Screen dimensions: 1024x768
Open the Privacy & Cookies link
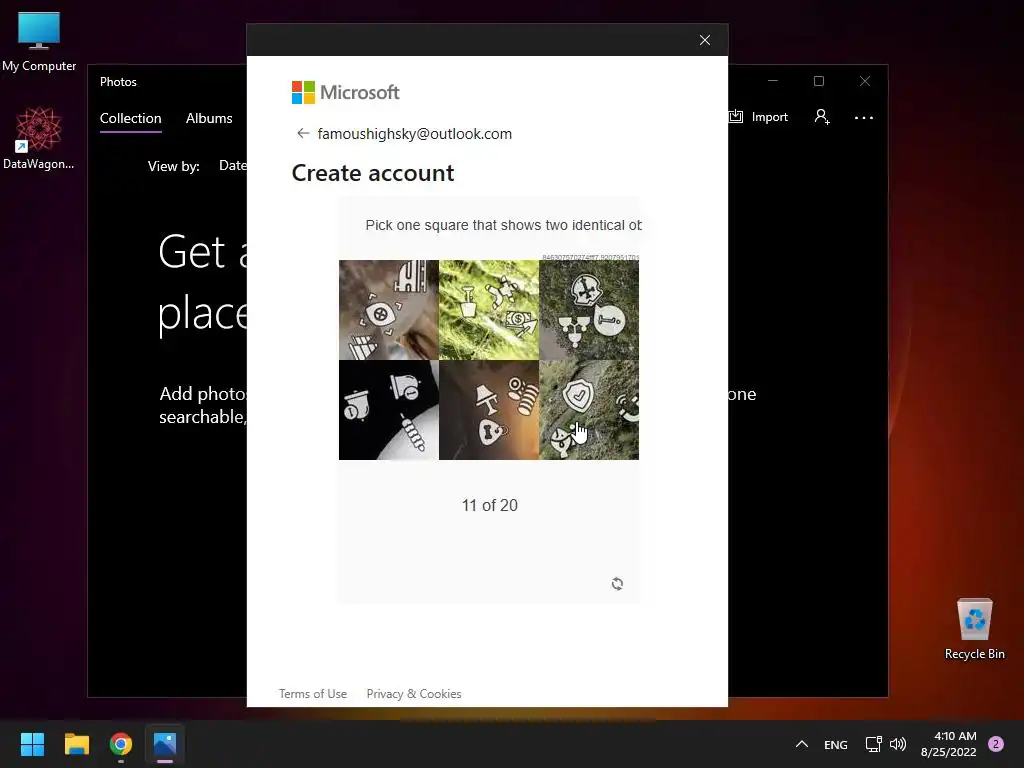click(x=414, y=694)
